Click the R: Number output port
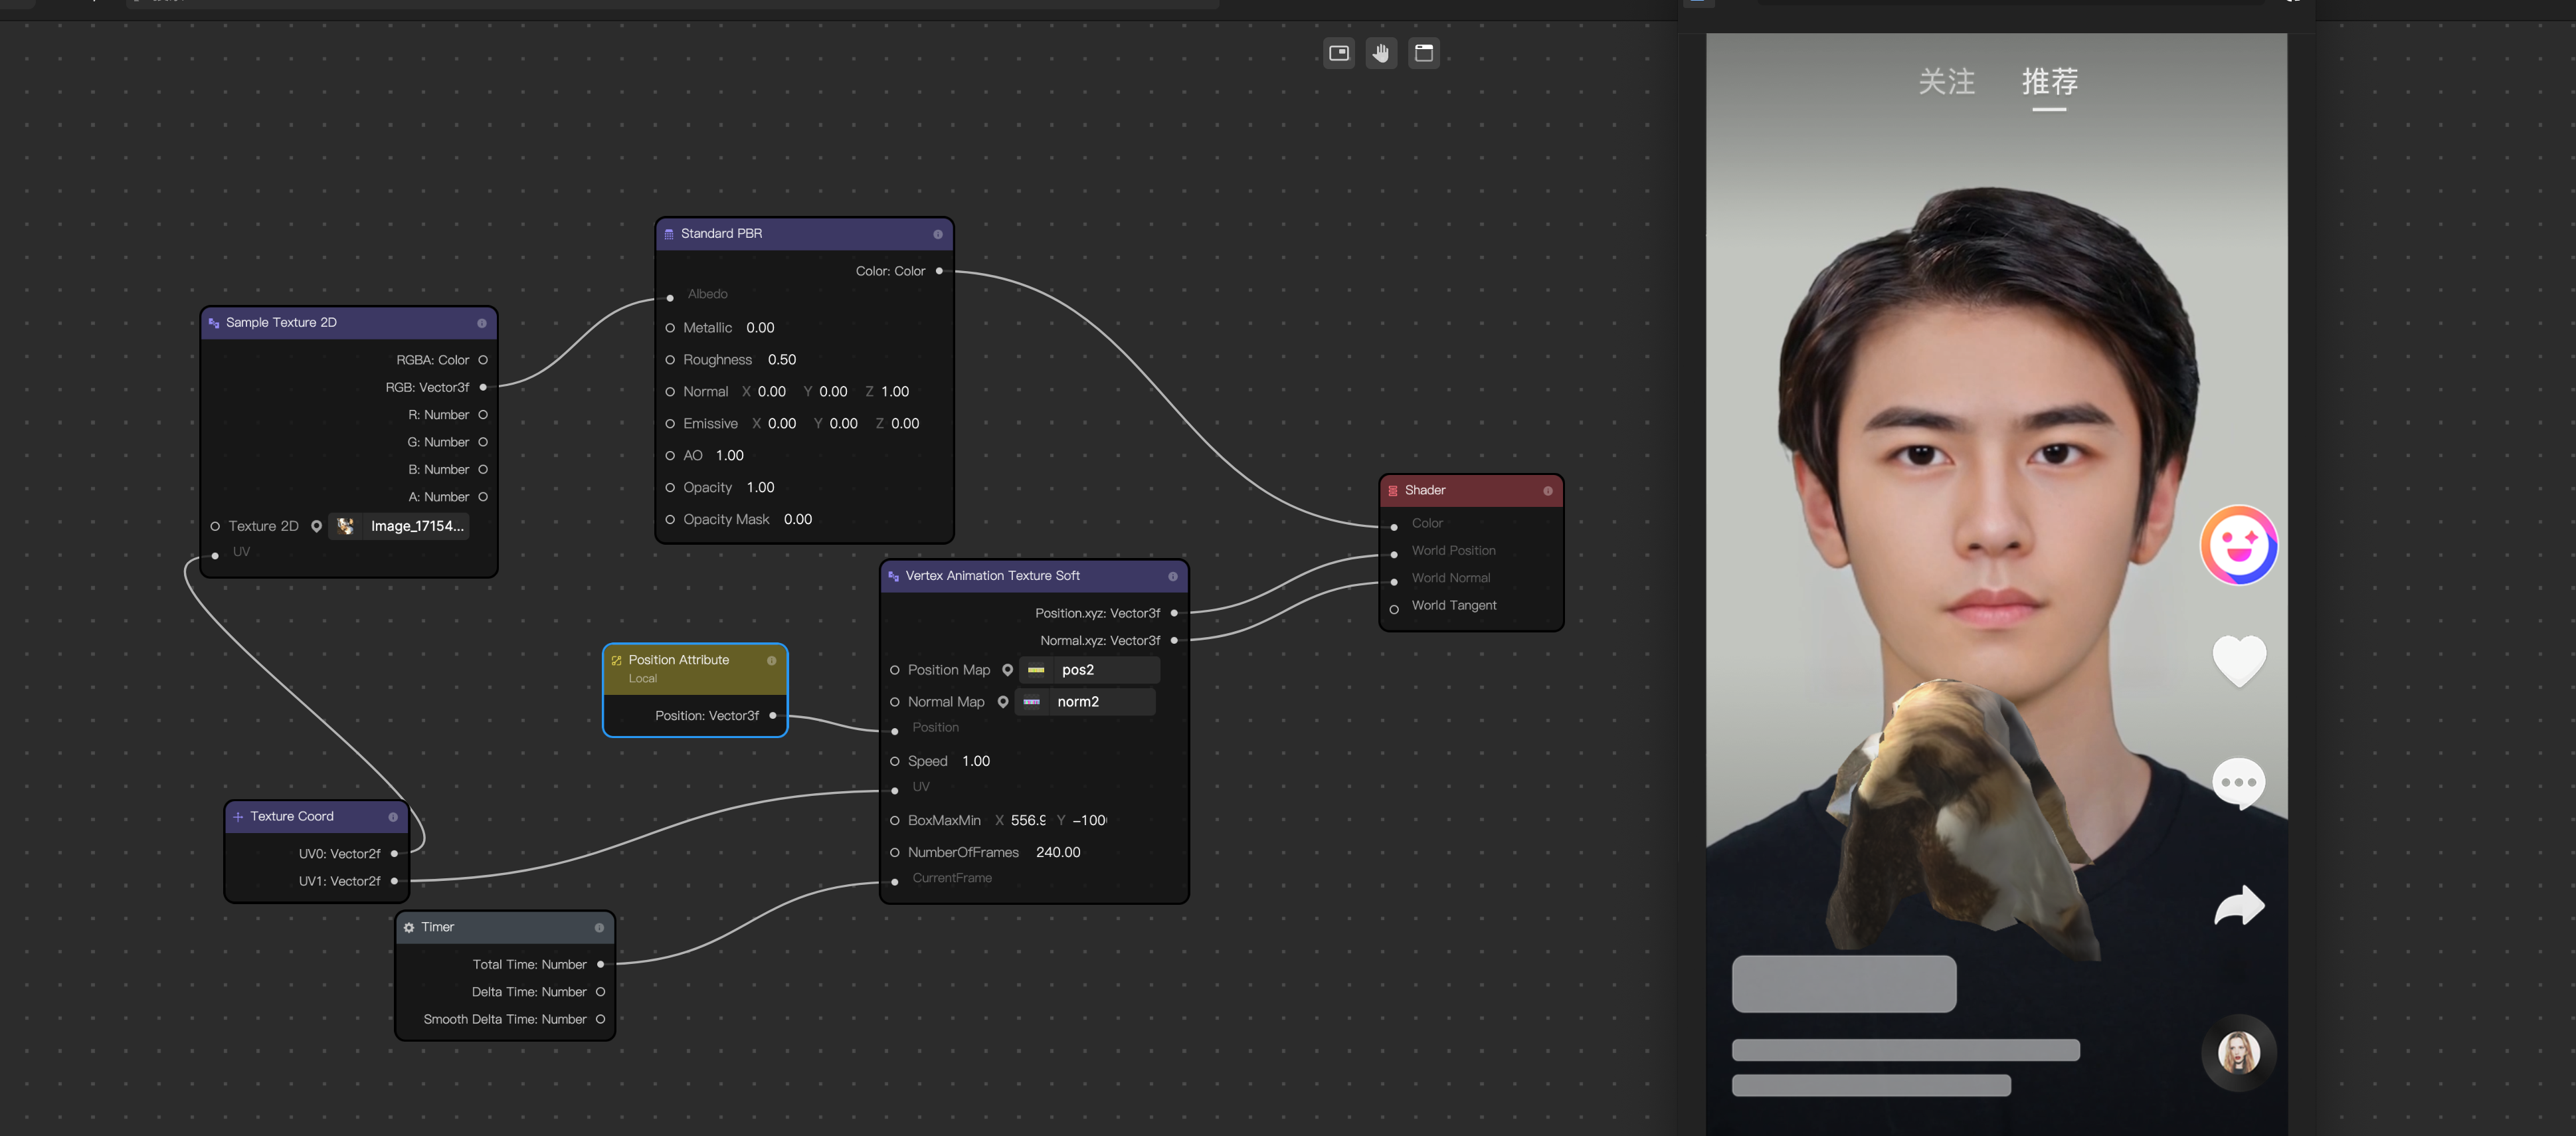This screenshot has height=1136, width=2576. pyautogui.click(x=483, y=415)
